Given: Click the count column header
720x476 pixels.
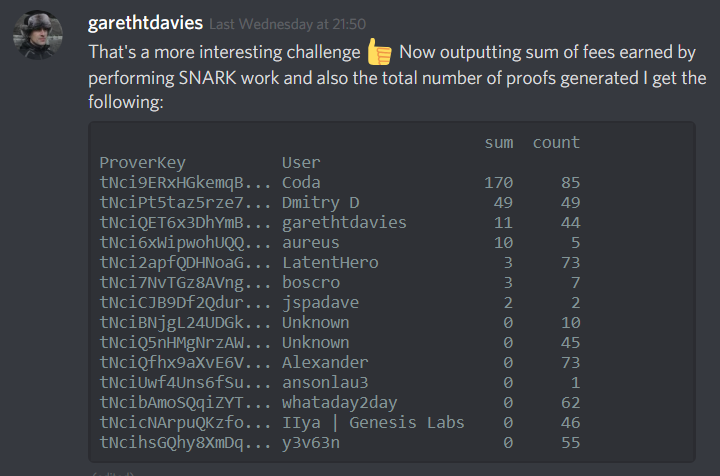Looking at the screenshot, I should click(x=556, y=143).
